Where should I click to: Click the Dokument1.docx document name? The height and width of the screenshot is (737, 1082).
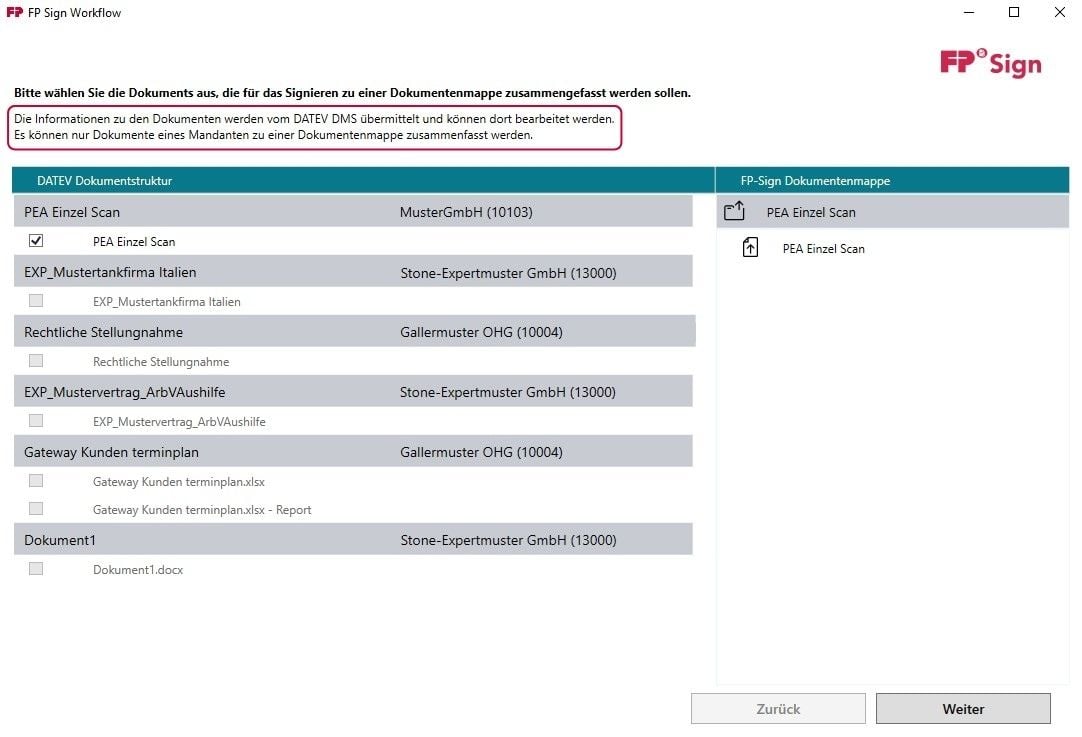coord(138,569)
